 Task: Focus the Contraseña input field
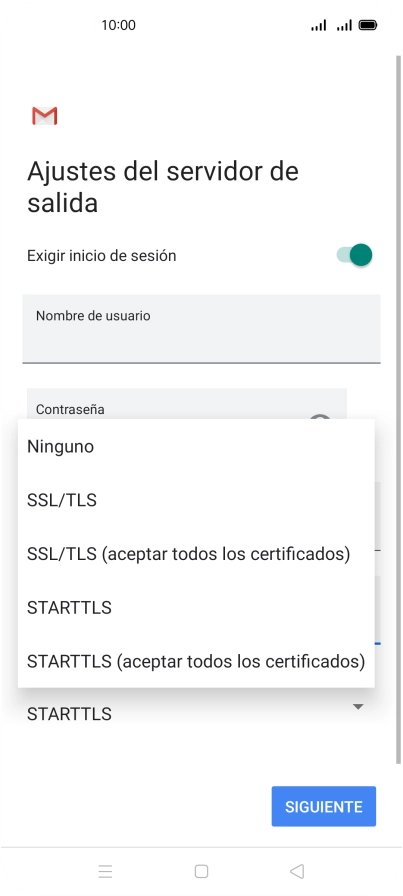point(187,405)
